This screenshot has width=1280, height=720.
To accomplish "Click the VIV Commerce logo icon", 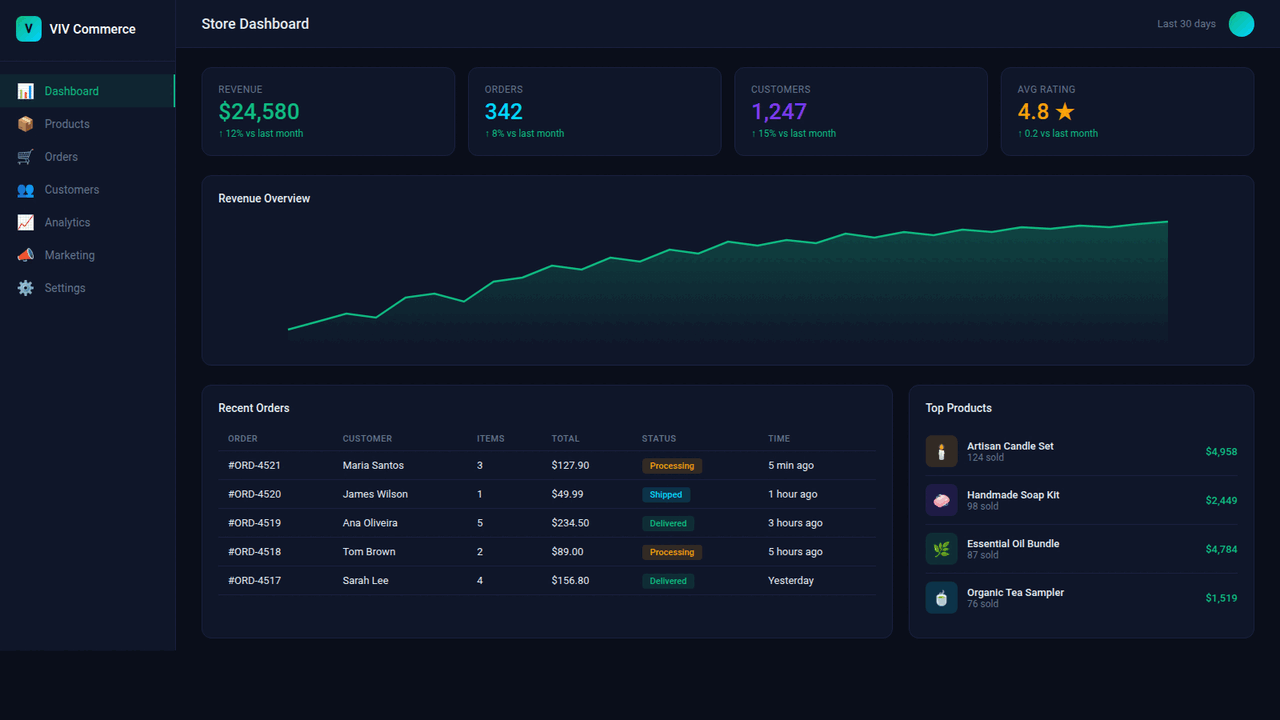I will 29,29.
